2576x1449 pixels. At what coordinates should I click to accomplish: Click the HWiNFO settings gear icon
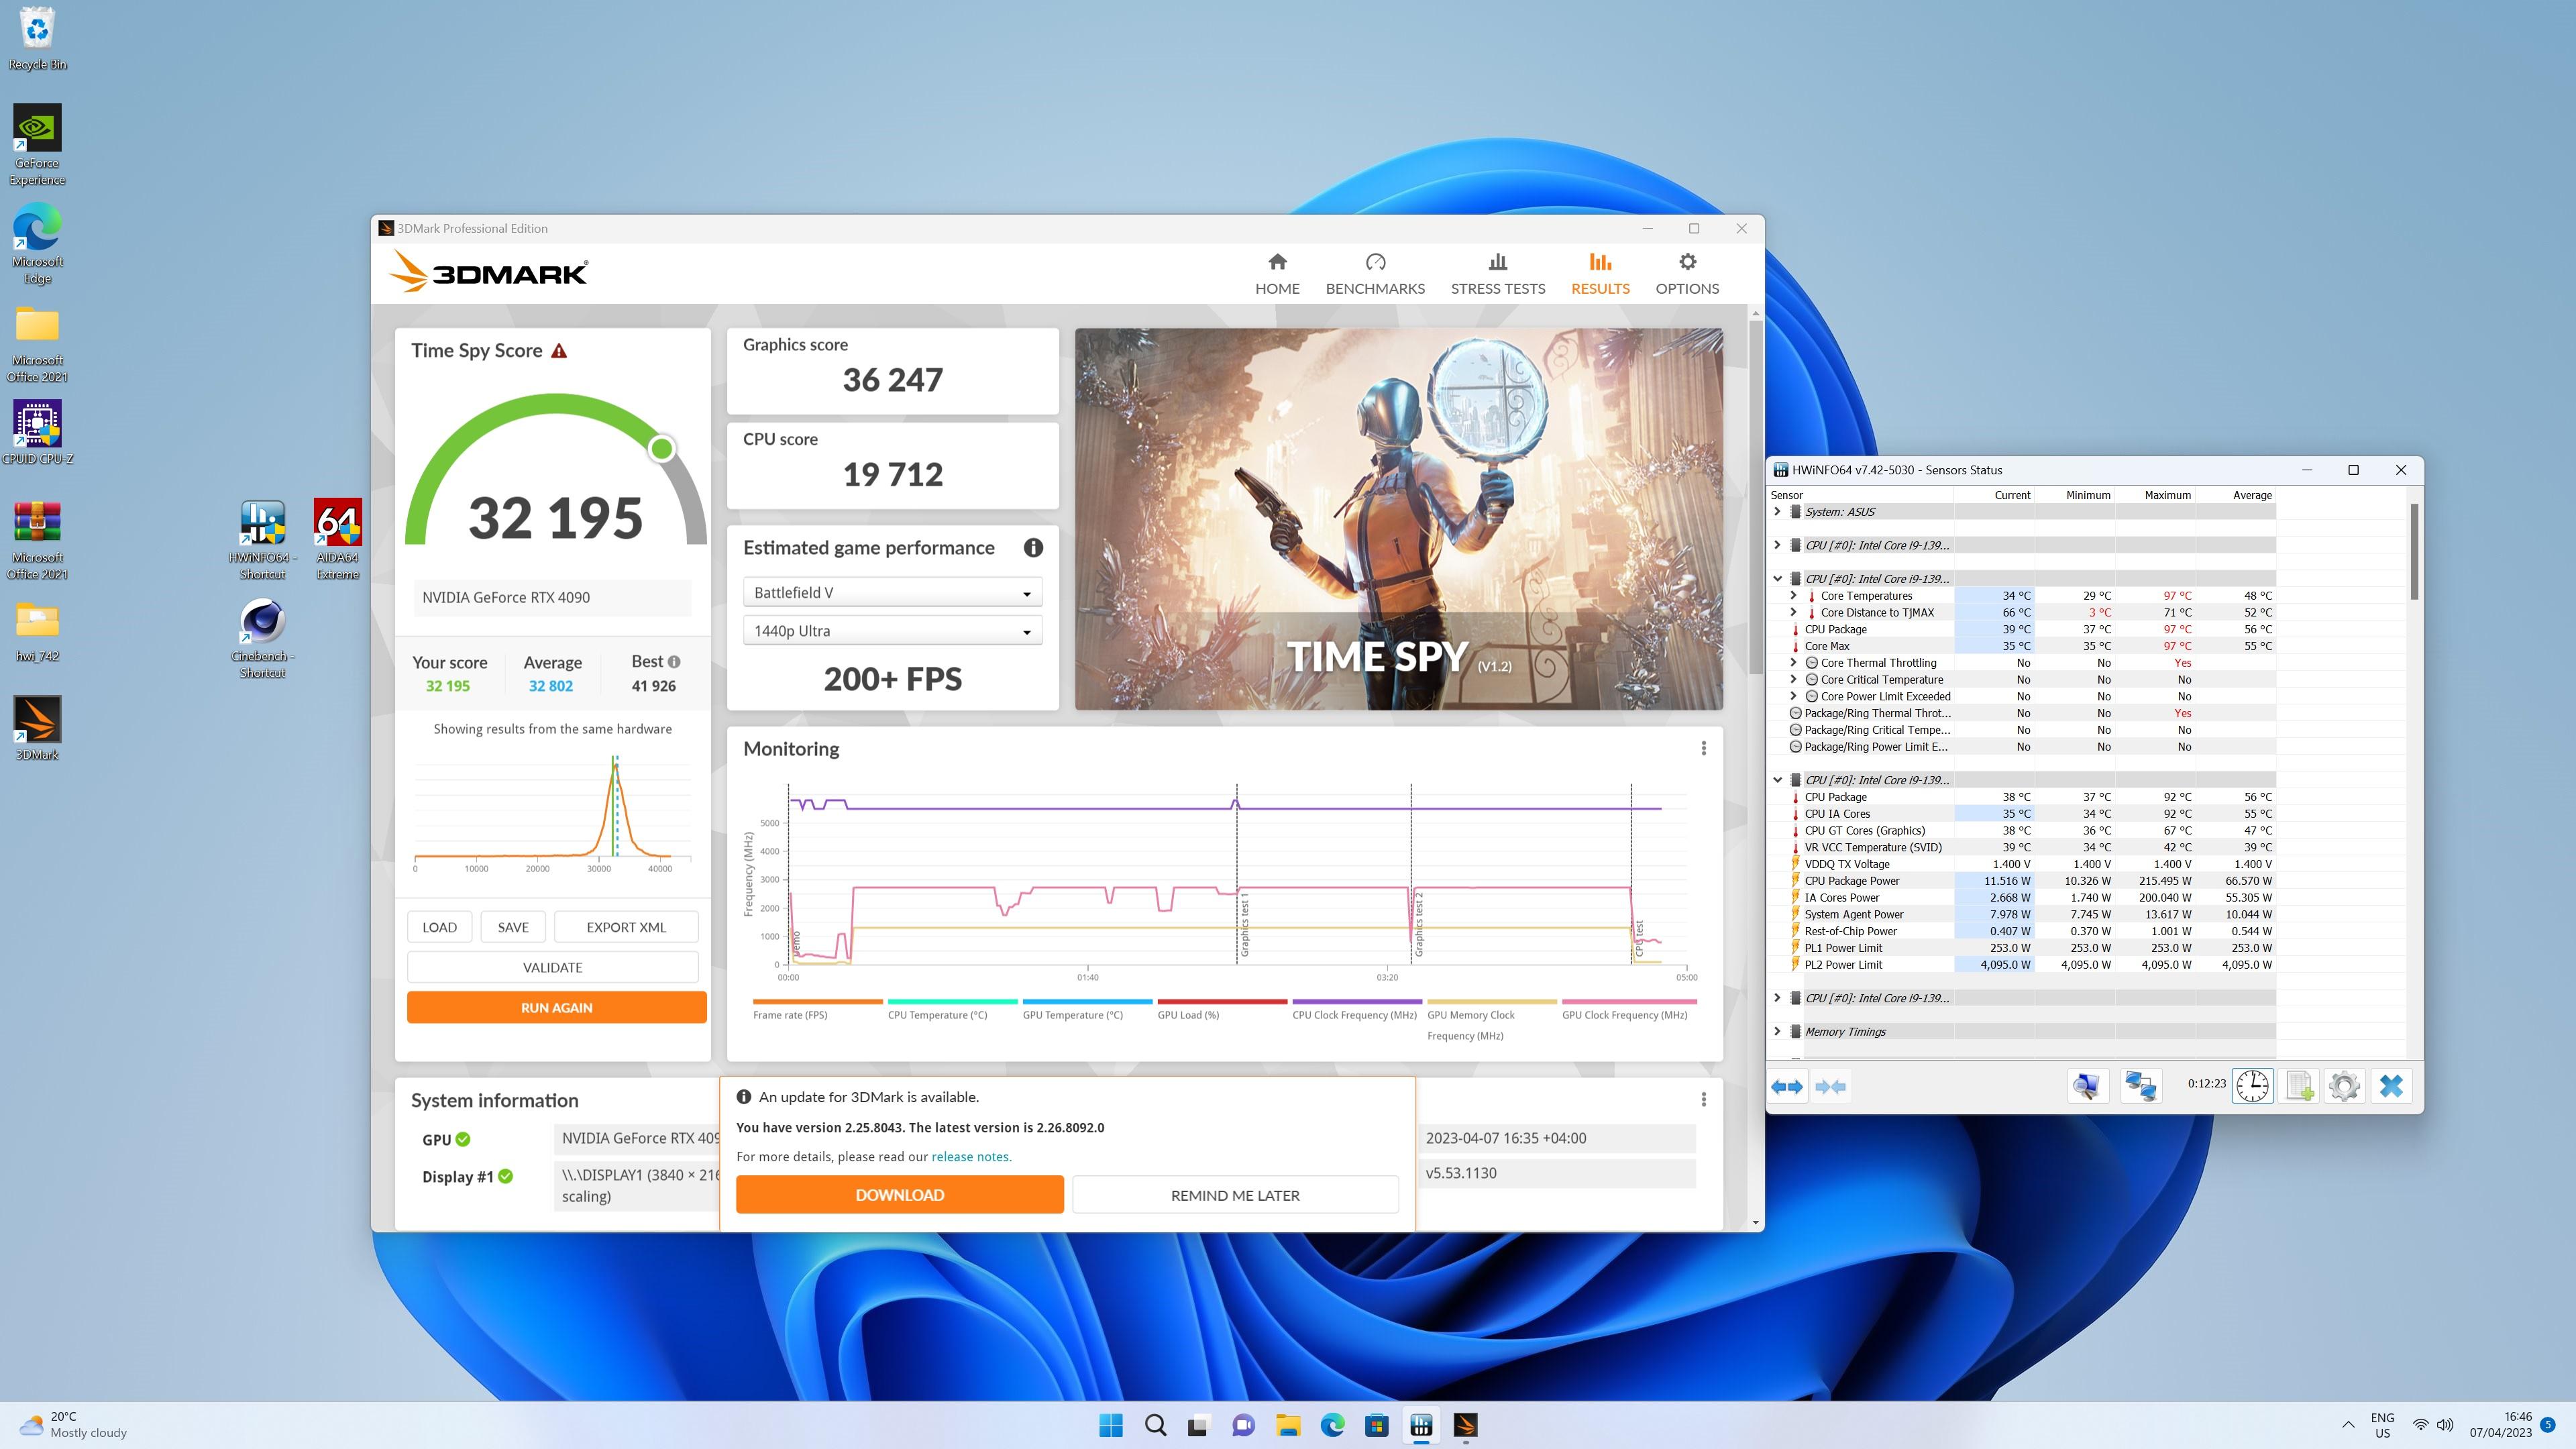point(2344,1085)
